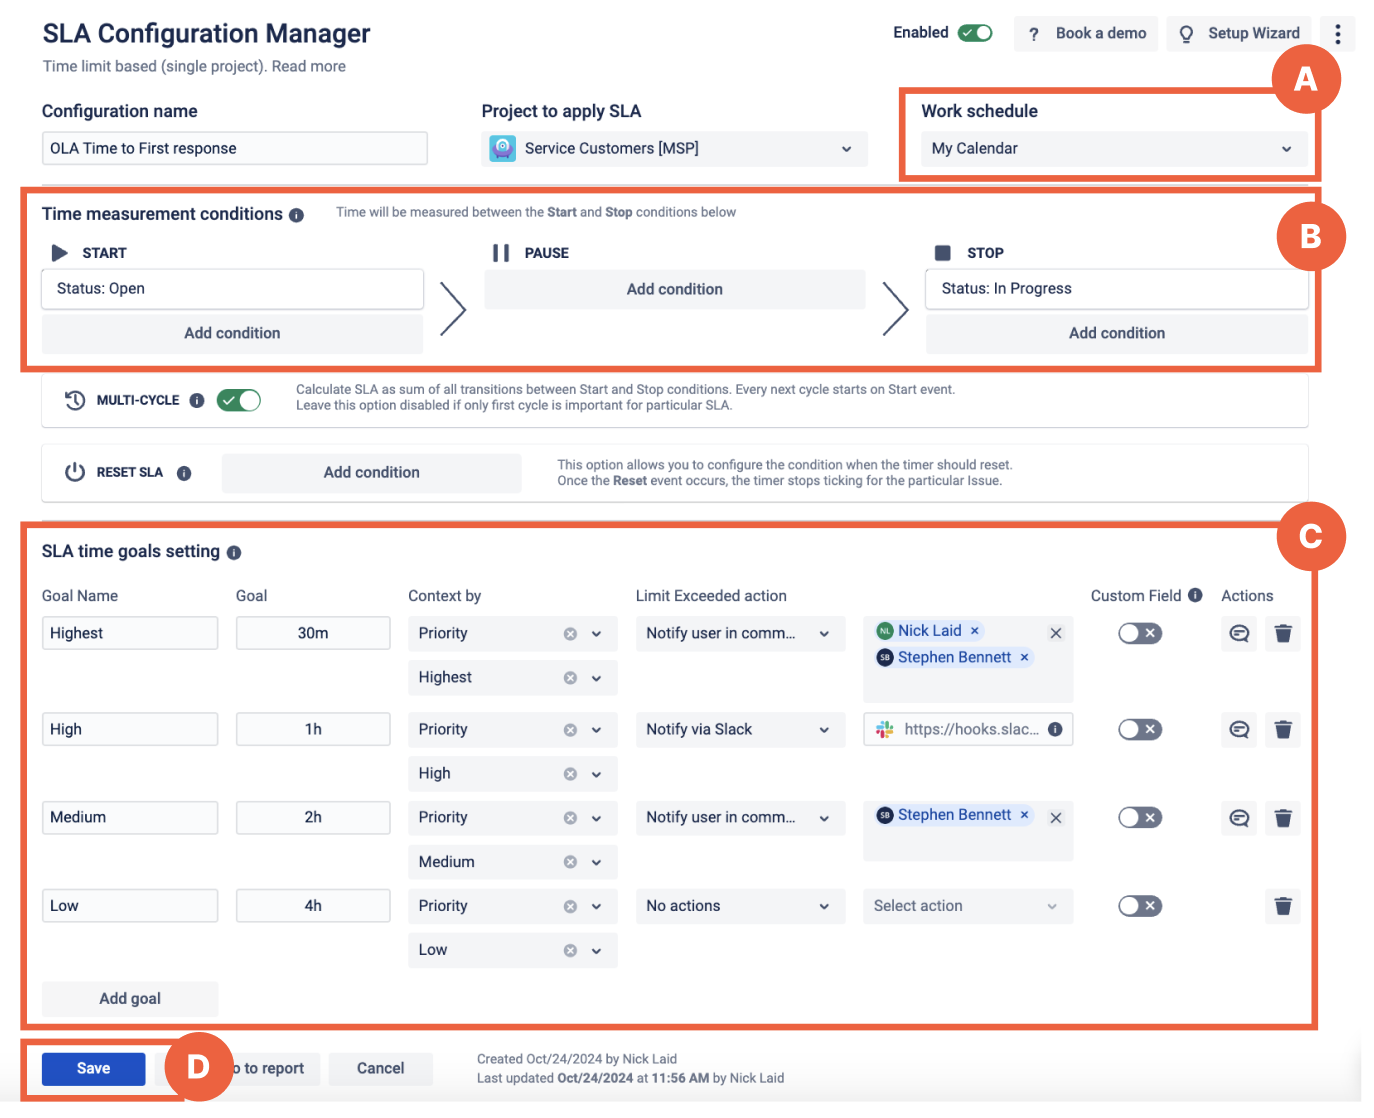Click info icon next to Reset SLA
1374x1118 pixels.
point(184,473)
